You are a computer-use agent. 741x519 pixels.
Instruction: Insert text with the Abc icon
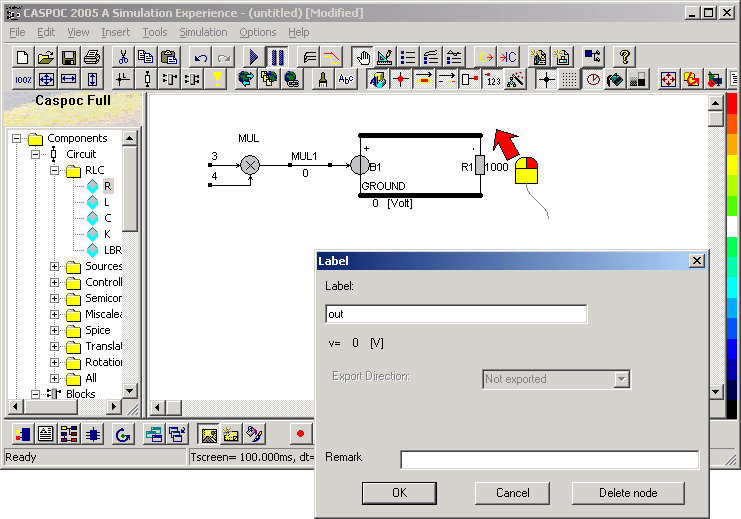[x=346, y=79]
